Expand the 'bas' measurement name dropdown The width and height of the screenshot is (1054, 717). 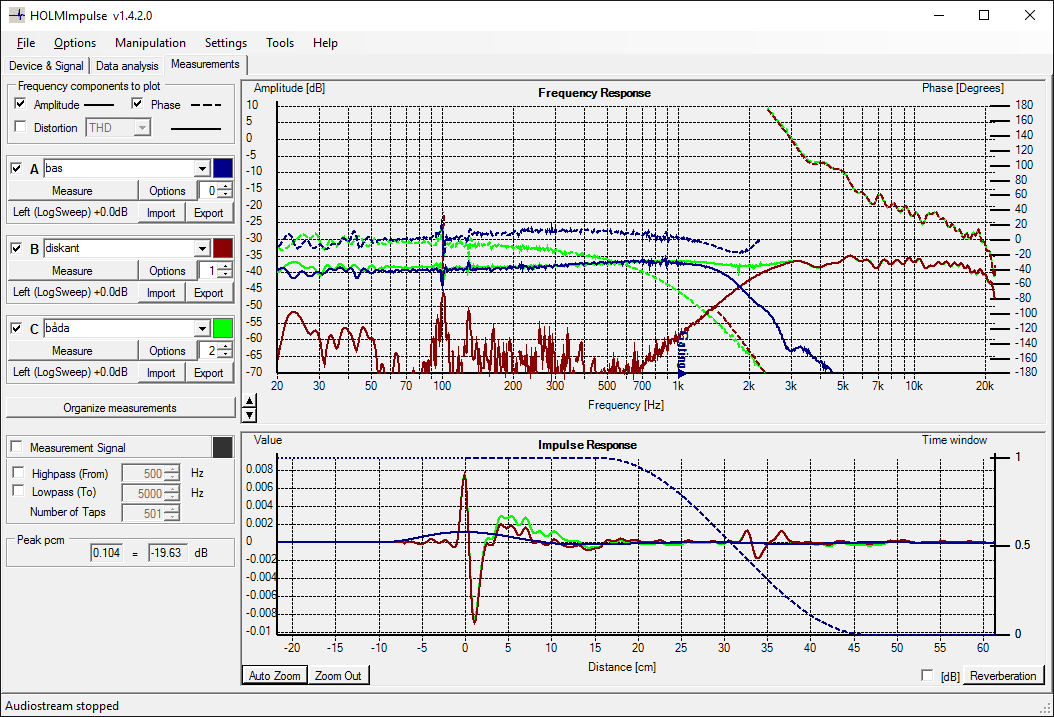click(x=202, y=168)
